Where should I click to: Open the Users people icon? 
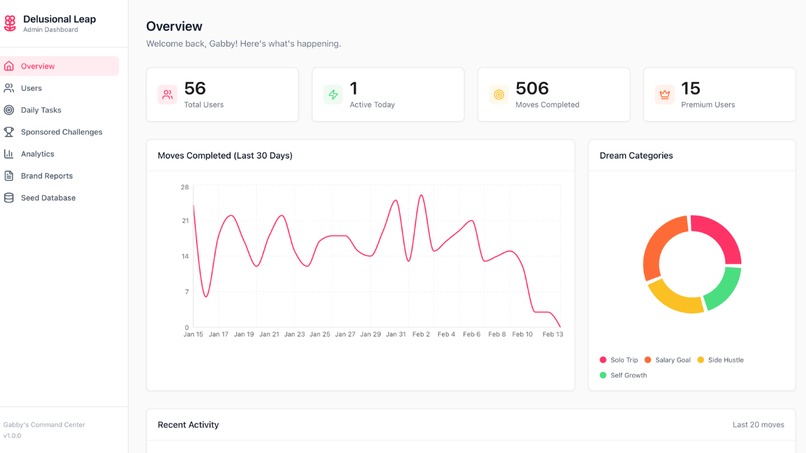(9, 88)
